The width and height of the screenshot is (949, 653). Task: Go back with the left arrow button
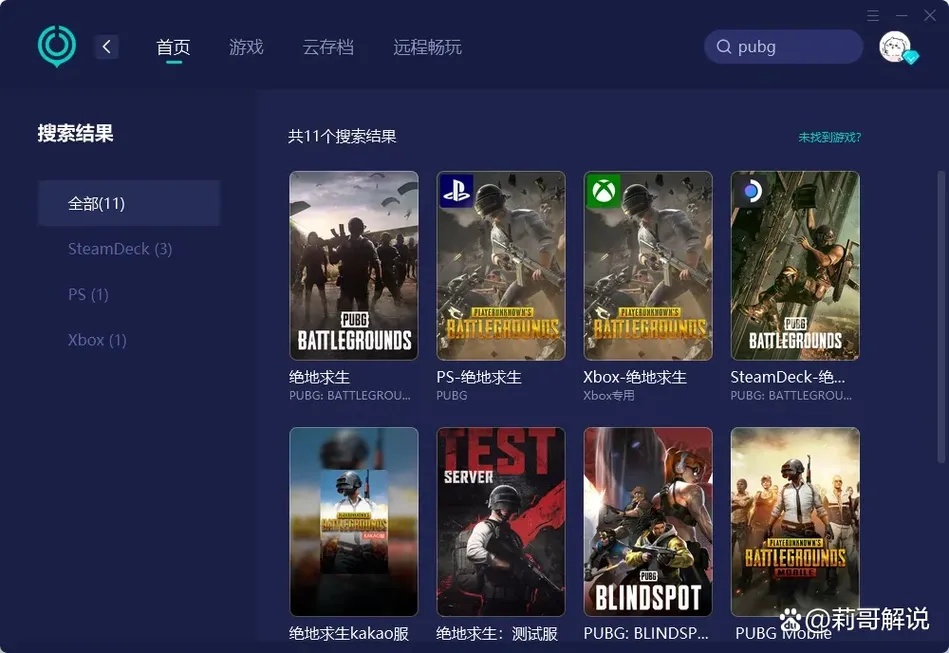(107, 47)
